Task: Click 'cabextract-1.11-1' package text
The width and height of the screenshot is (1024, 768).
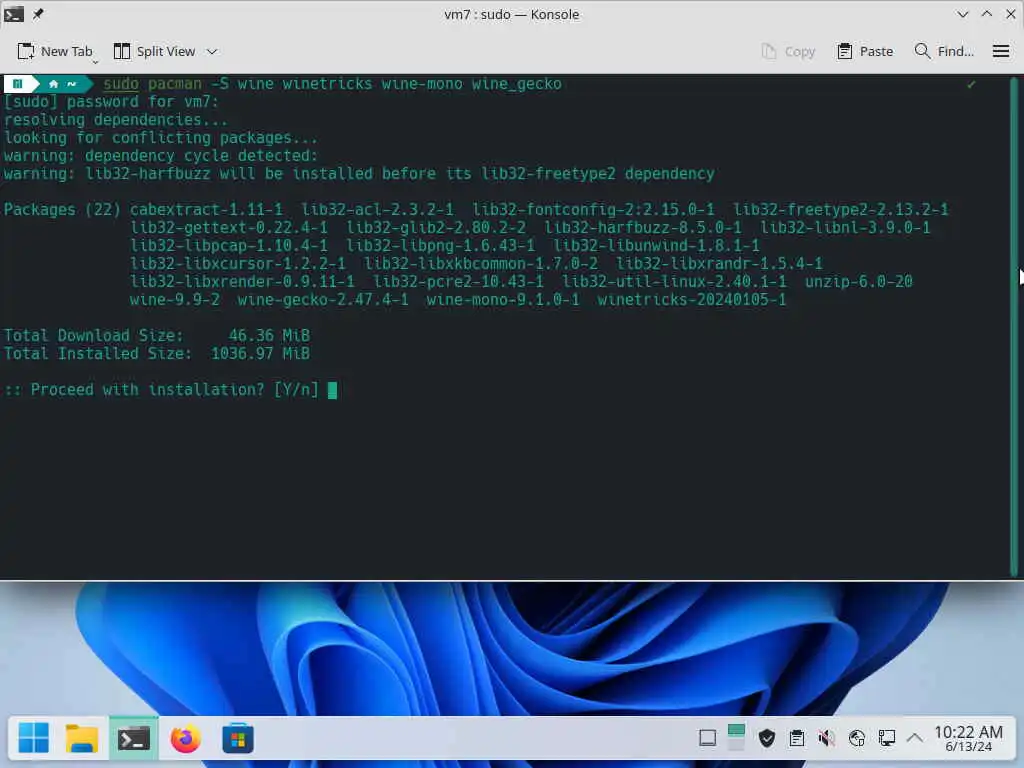Action: [206, 210]
